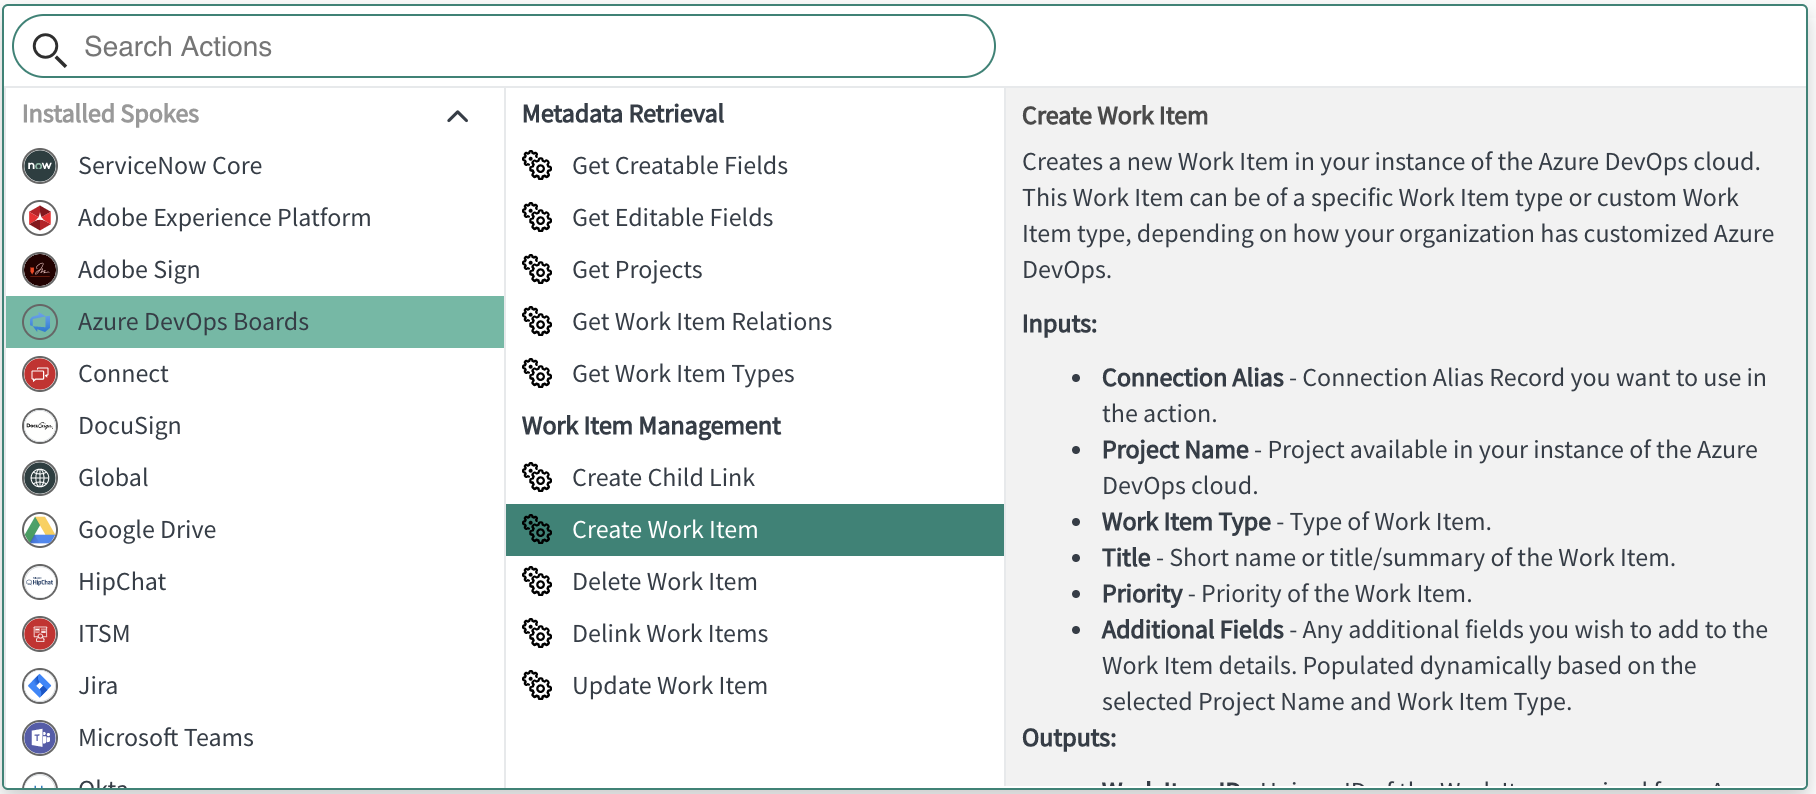Image resolution: width=1816 pixels, height=794 pixels.
Task: Open the Connect spoke entry
Action: (123, 374)
